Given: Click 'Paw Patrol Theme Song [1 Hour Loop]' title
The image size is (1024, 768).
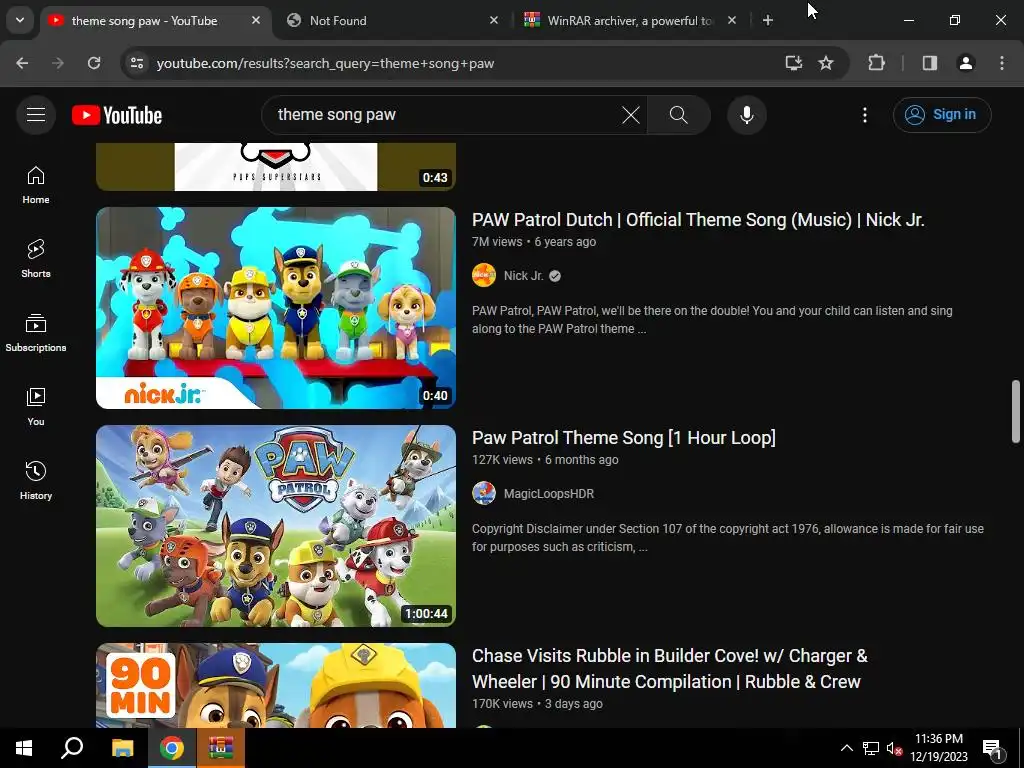Looking at the screenshot, I should coord(624,438).
